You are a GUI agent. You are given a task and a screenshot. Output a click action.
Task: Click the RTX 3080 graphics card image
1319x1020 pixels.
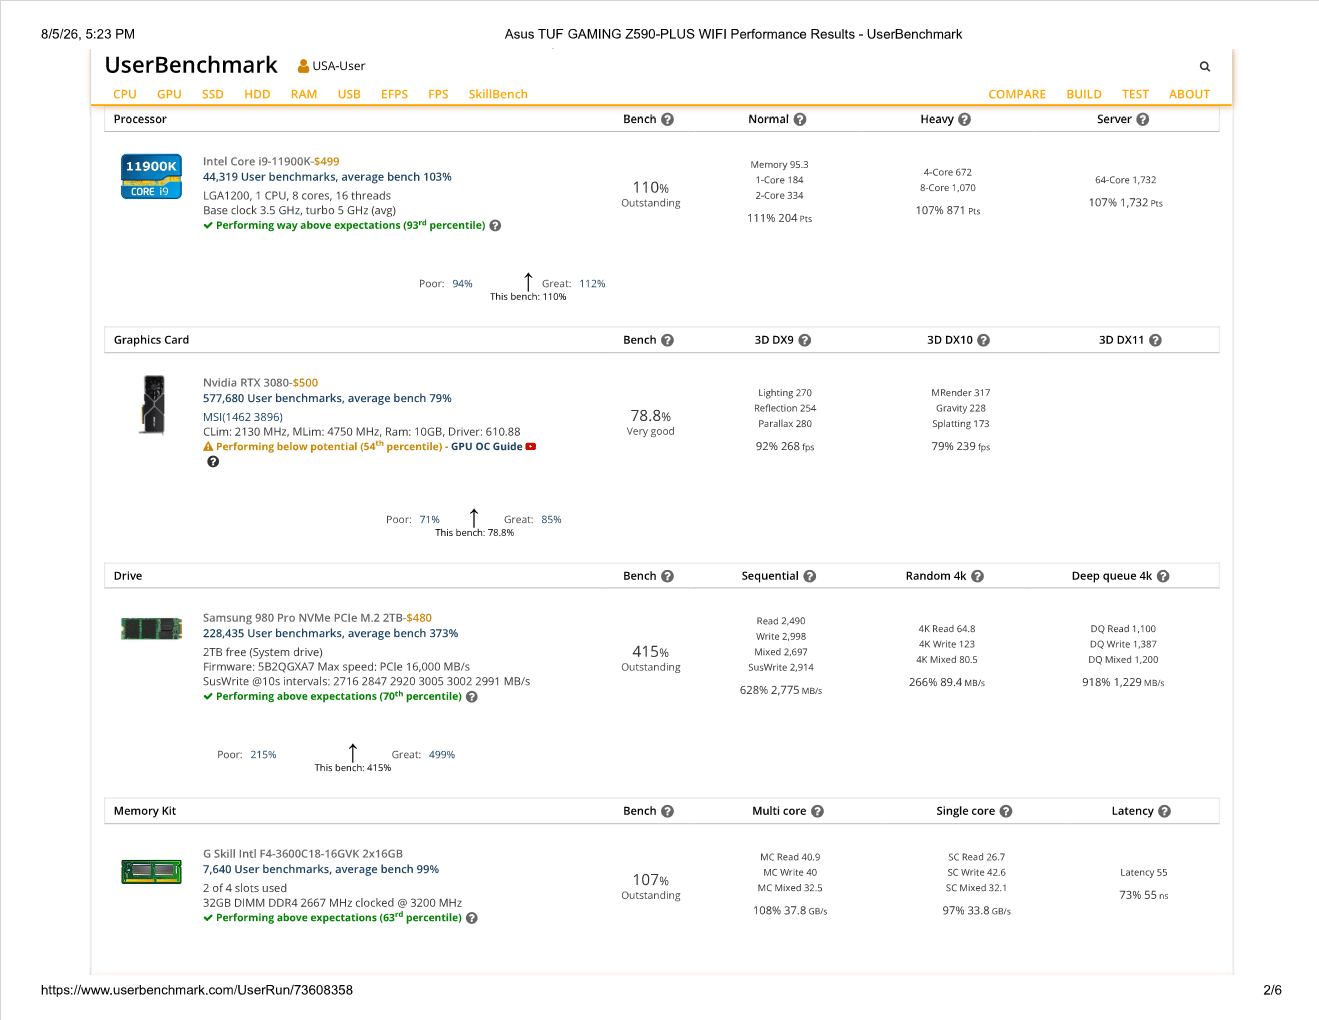point(152,404)
